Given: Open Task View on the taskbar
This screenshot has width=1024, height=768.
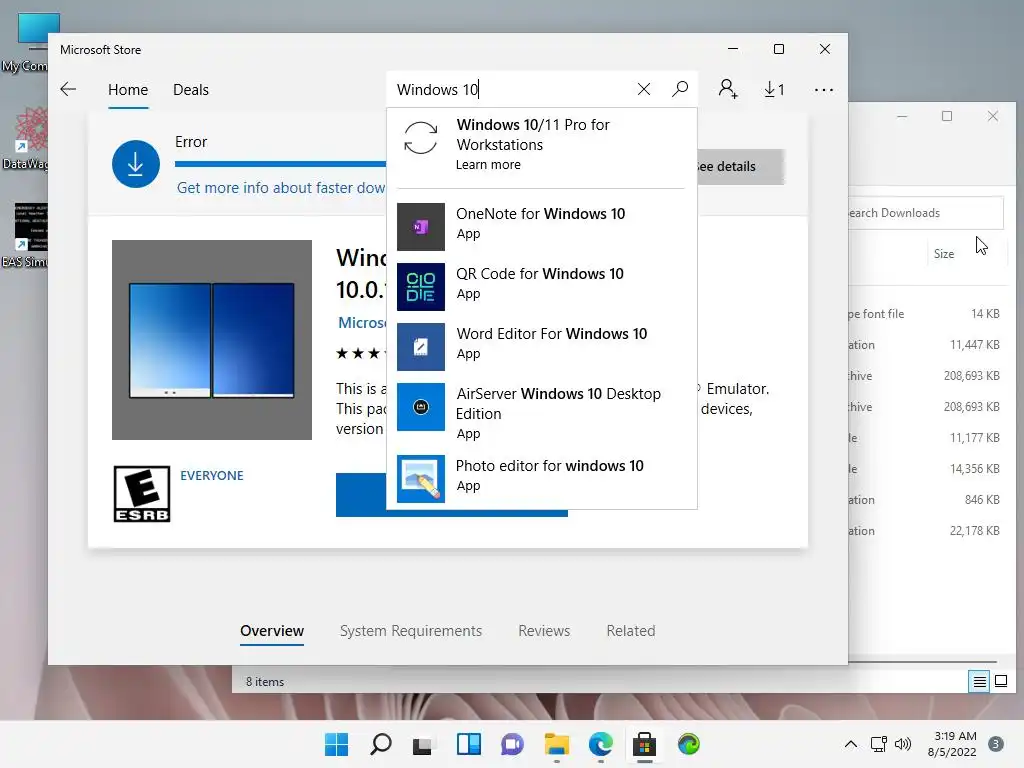Looking at the screenshot, I should click(x=423, y=744).
